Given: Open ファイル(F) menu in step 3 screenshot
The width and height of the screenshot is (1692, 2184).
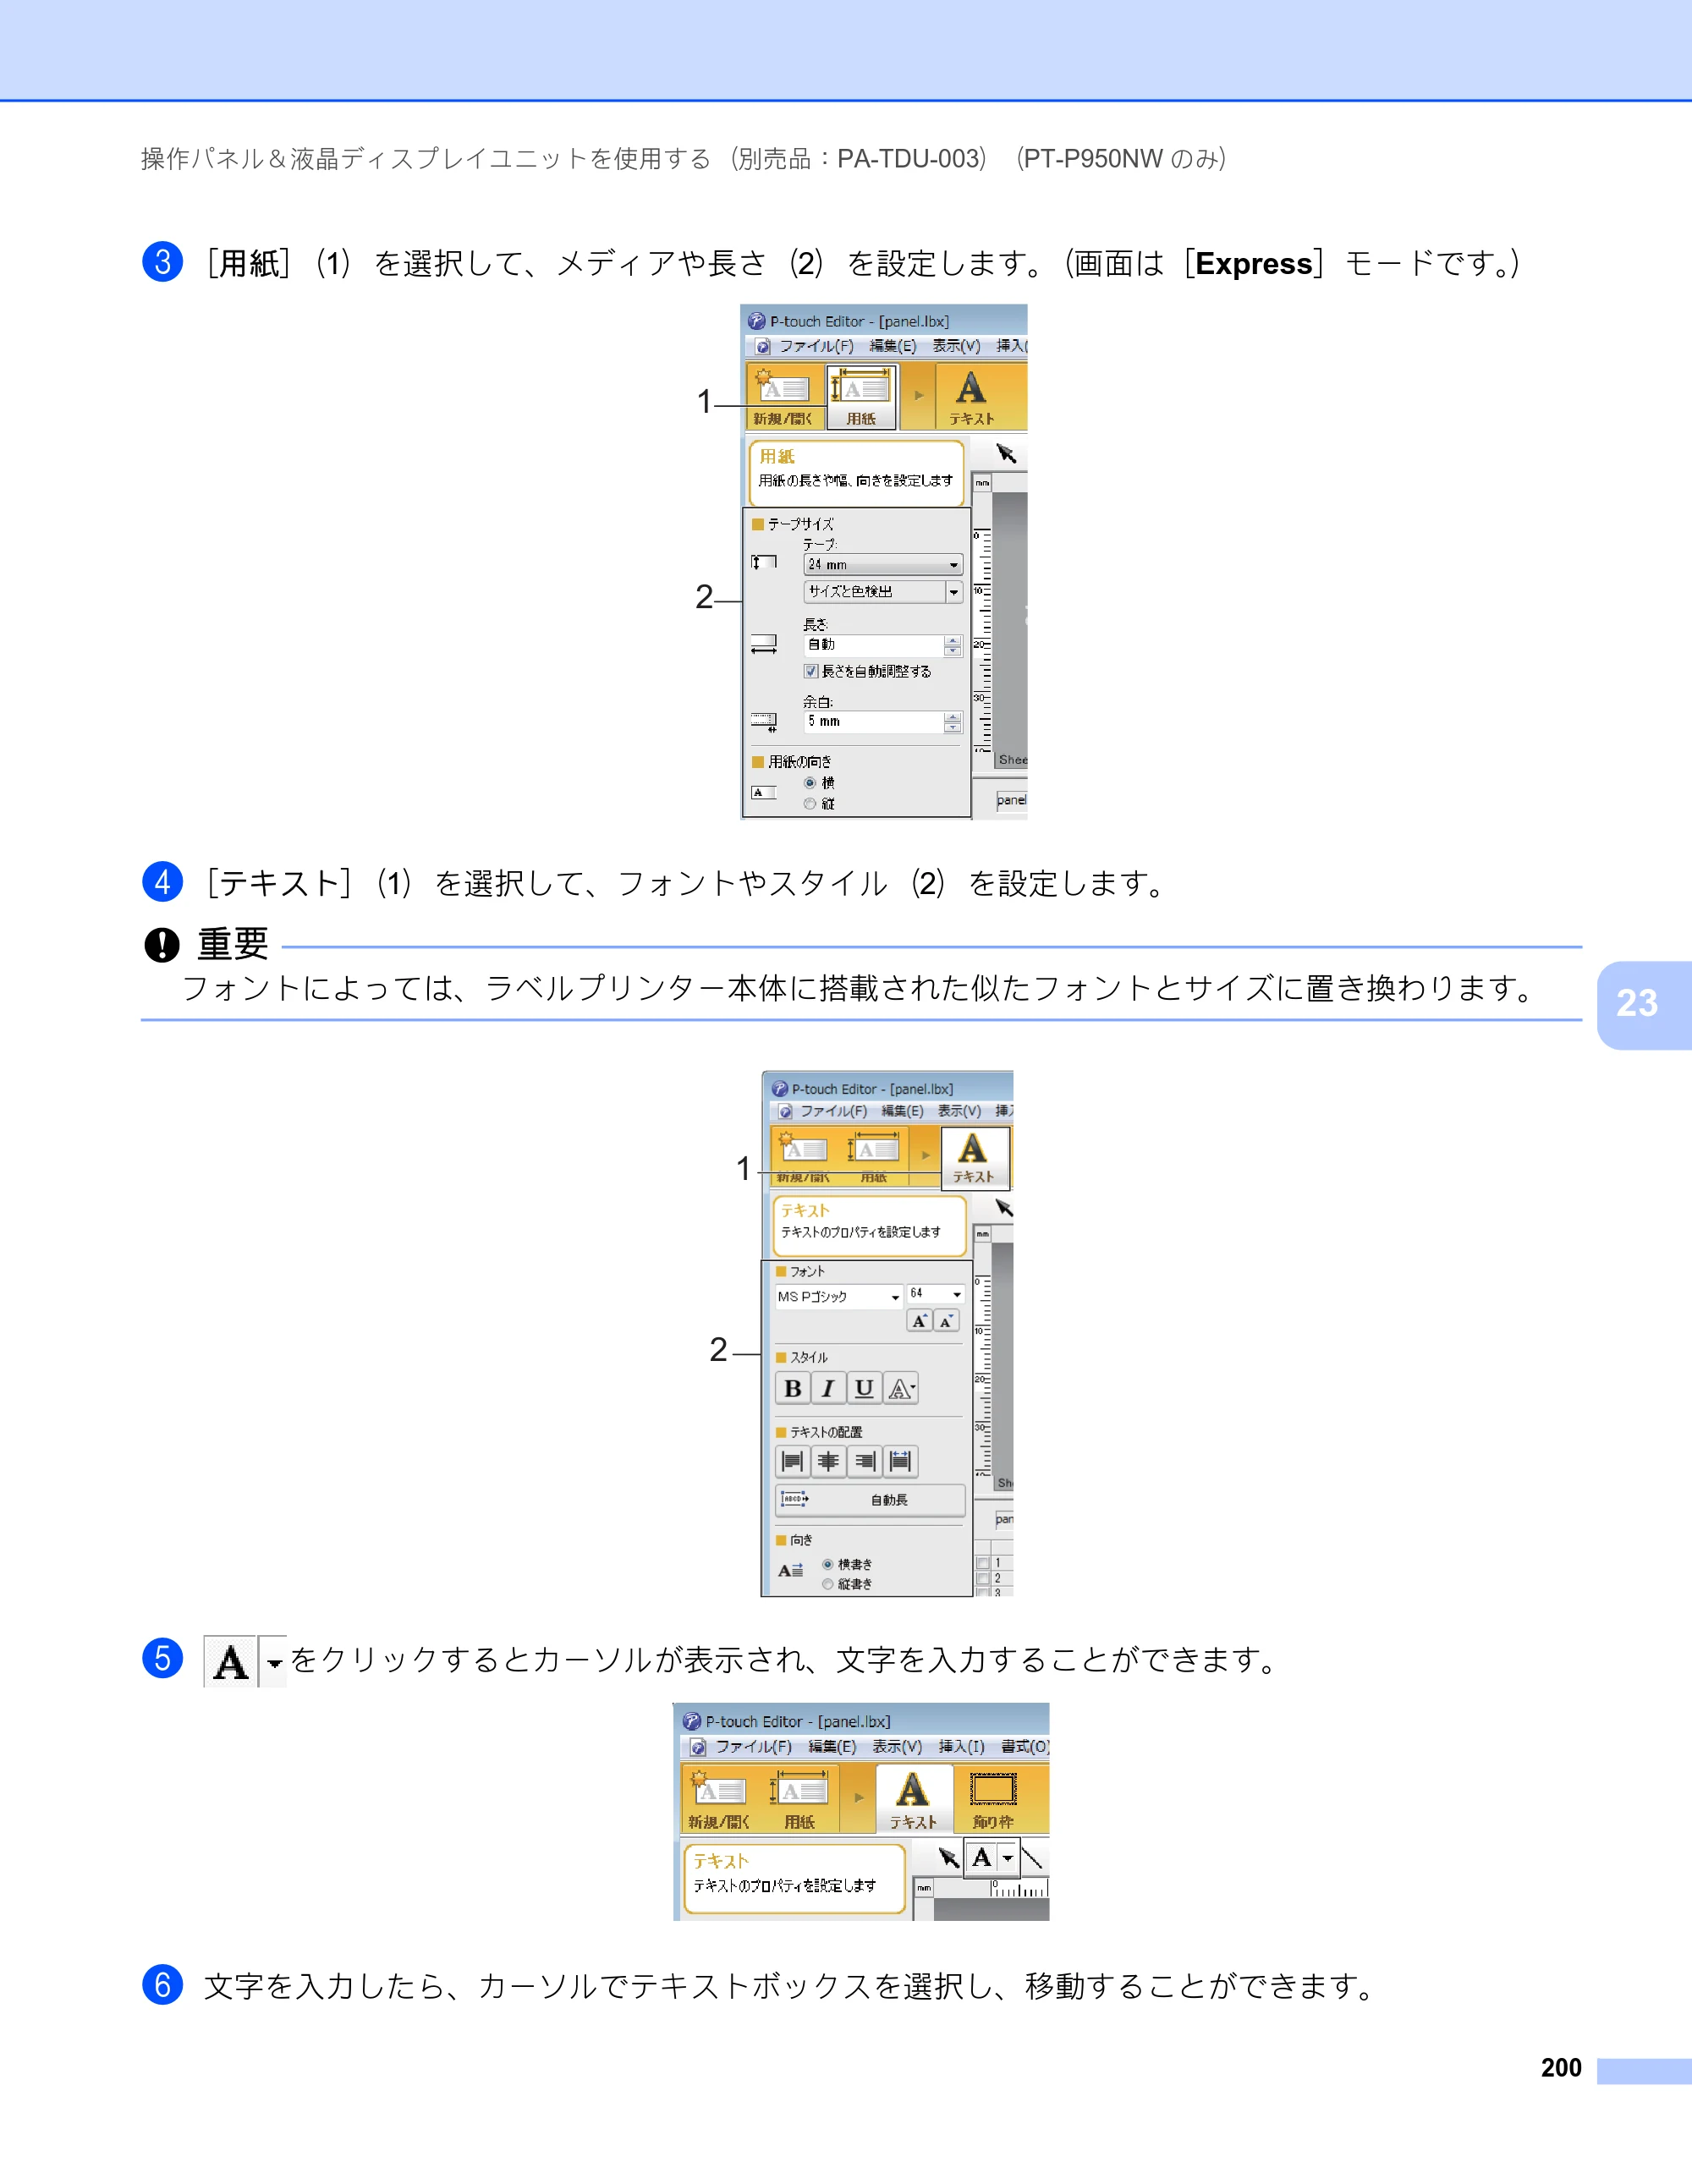Looking at the screenshot, I should click(x=816, y=346).
